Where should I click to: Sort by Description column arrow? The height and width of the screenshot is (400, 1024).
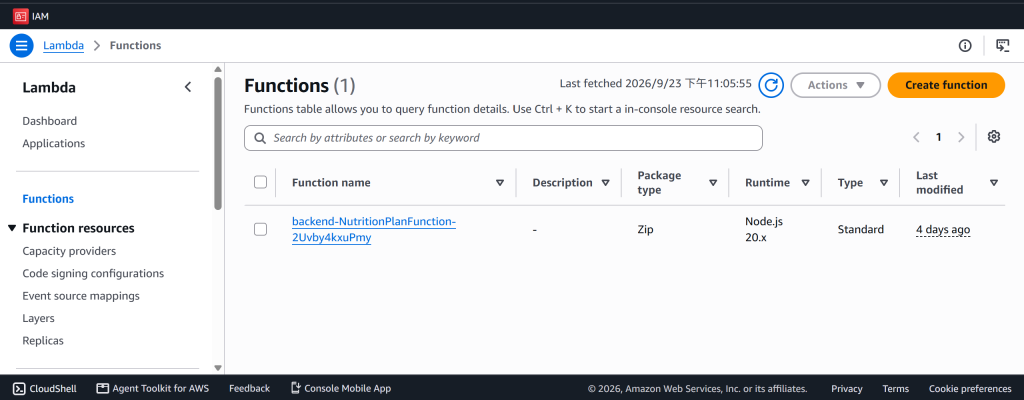pyautogui.click(x=605, y=183)
